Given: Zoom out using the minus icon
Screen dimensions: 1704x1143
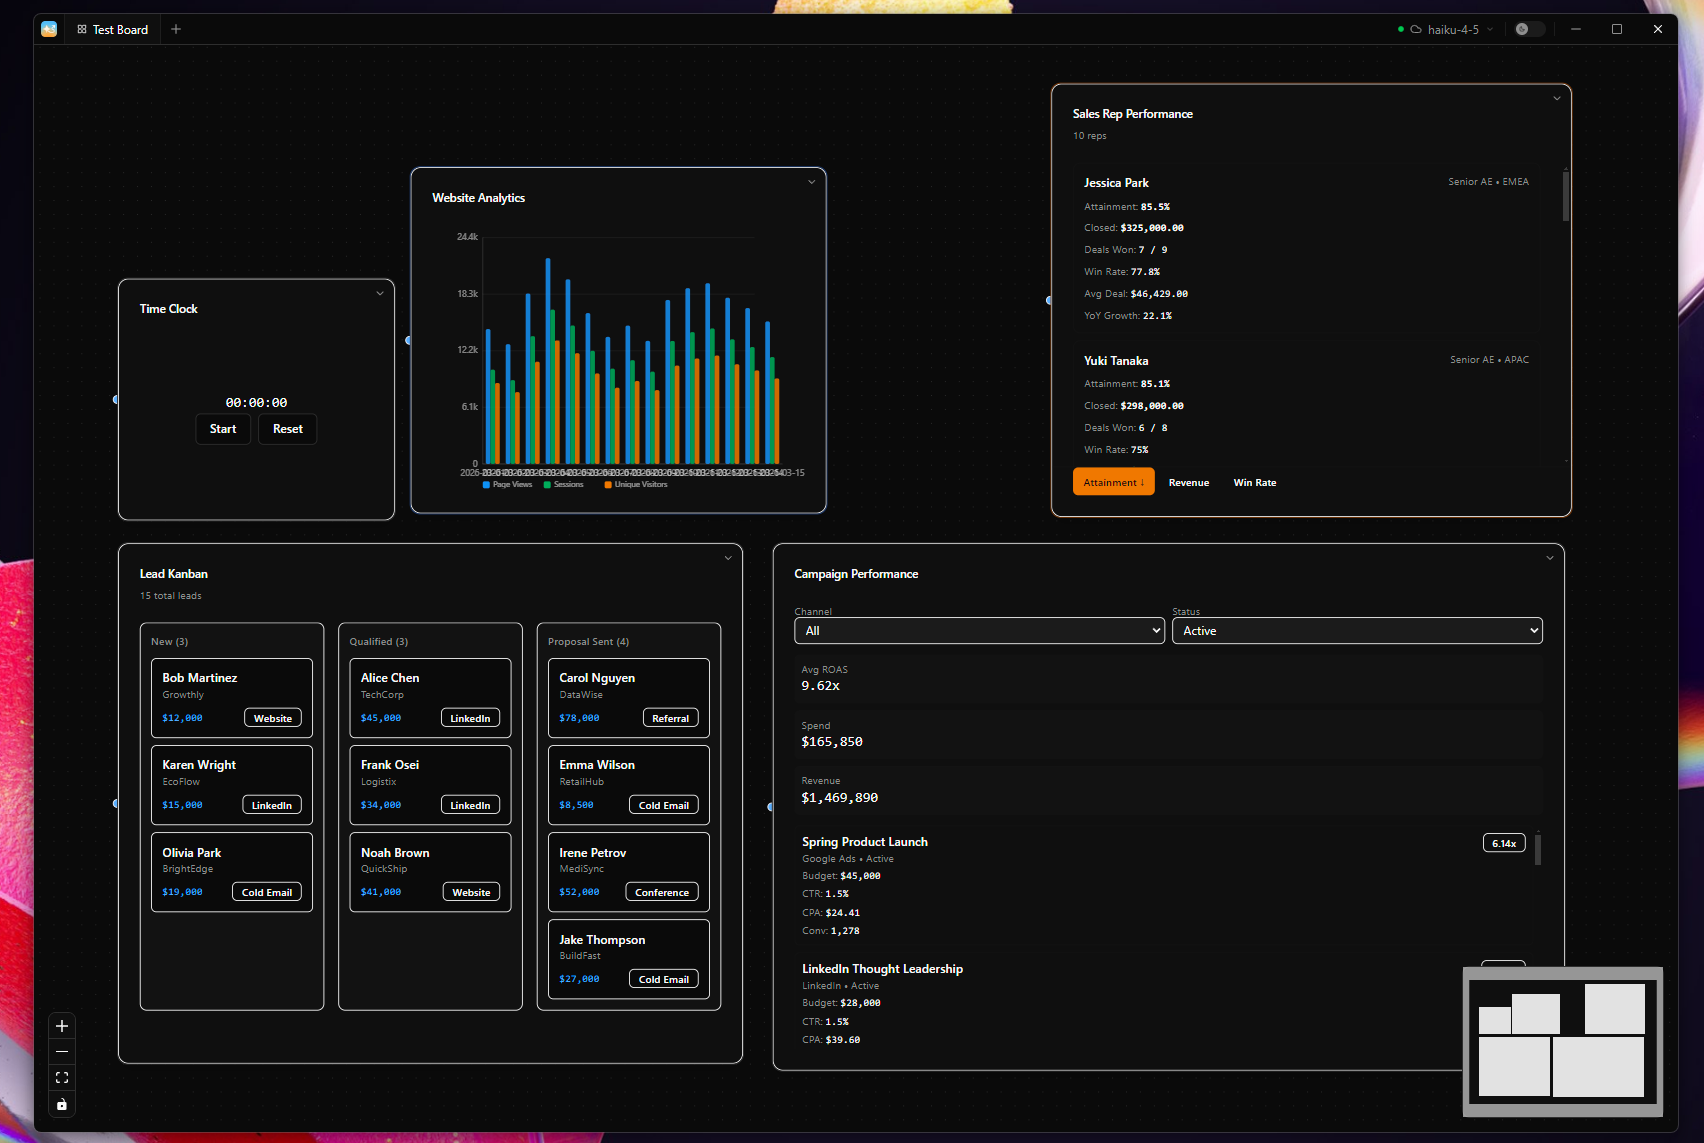Looking at the screenshot, I should pyautogui.click(x=61, y=1051).
